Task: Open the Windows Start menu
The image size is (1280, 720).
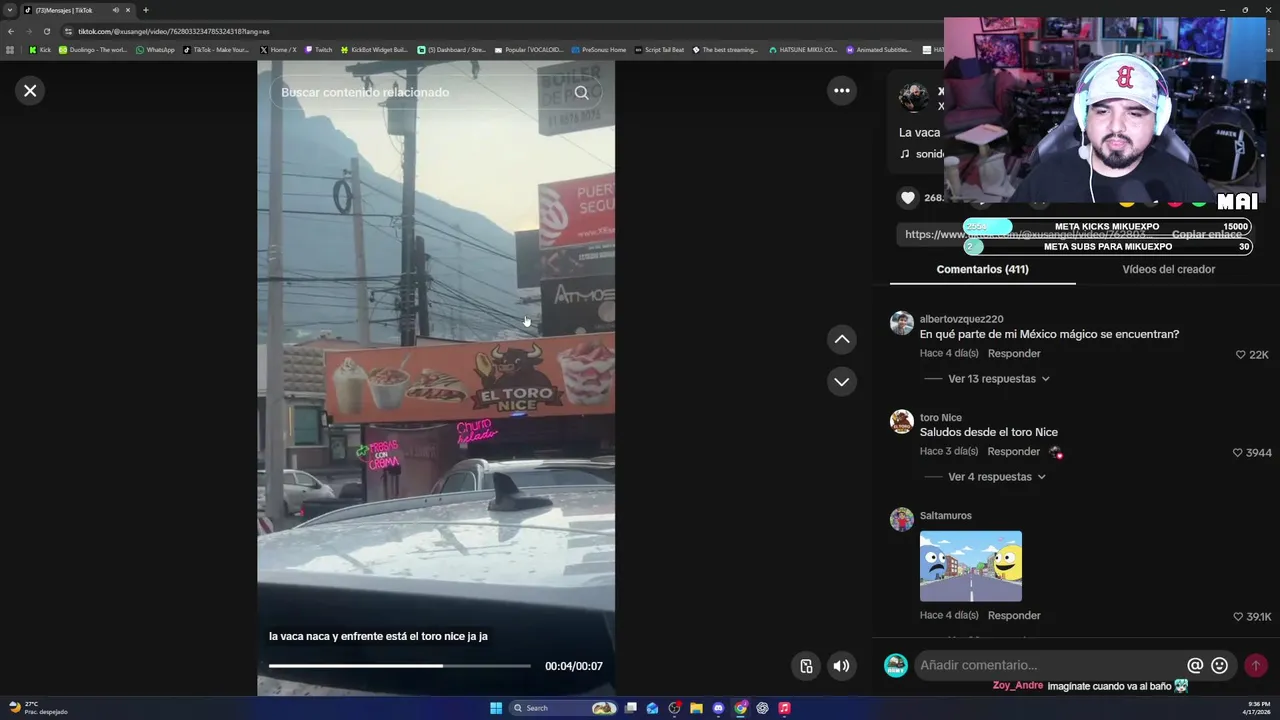Action: [496, 708]
